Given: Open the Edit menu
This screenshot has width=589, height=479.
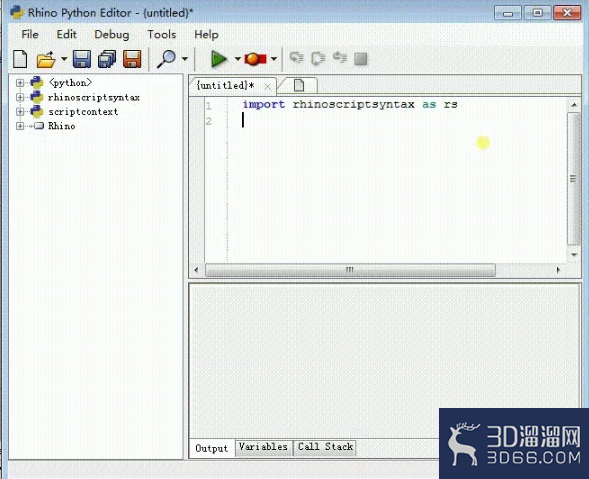Looking at the screenshot, I should 66,34.
